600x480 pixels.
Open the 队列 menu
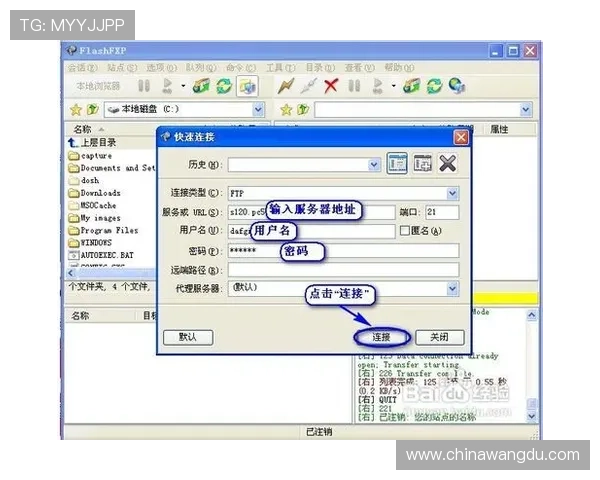pos(201,68)
